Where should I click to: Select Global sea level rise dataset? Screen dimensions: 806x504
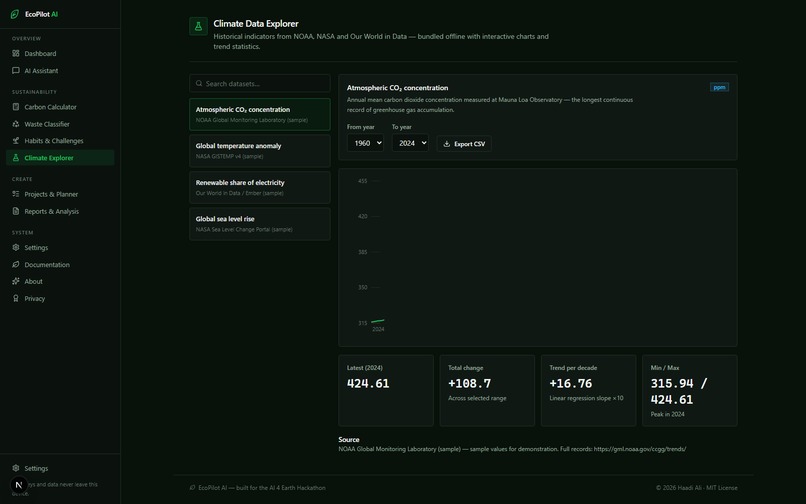pos(260,224)
